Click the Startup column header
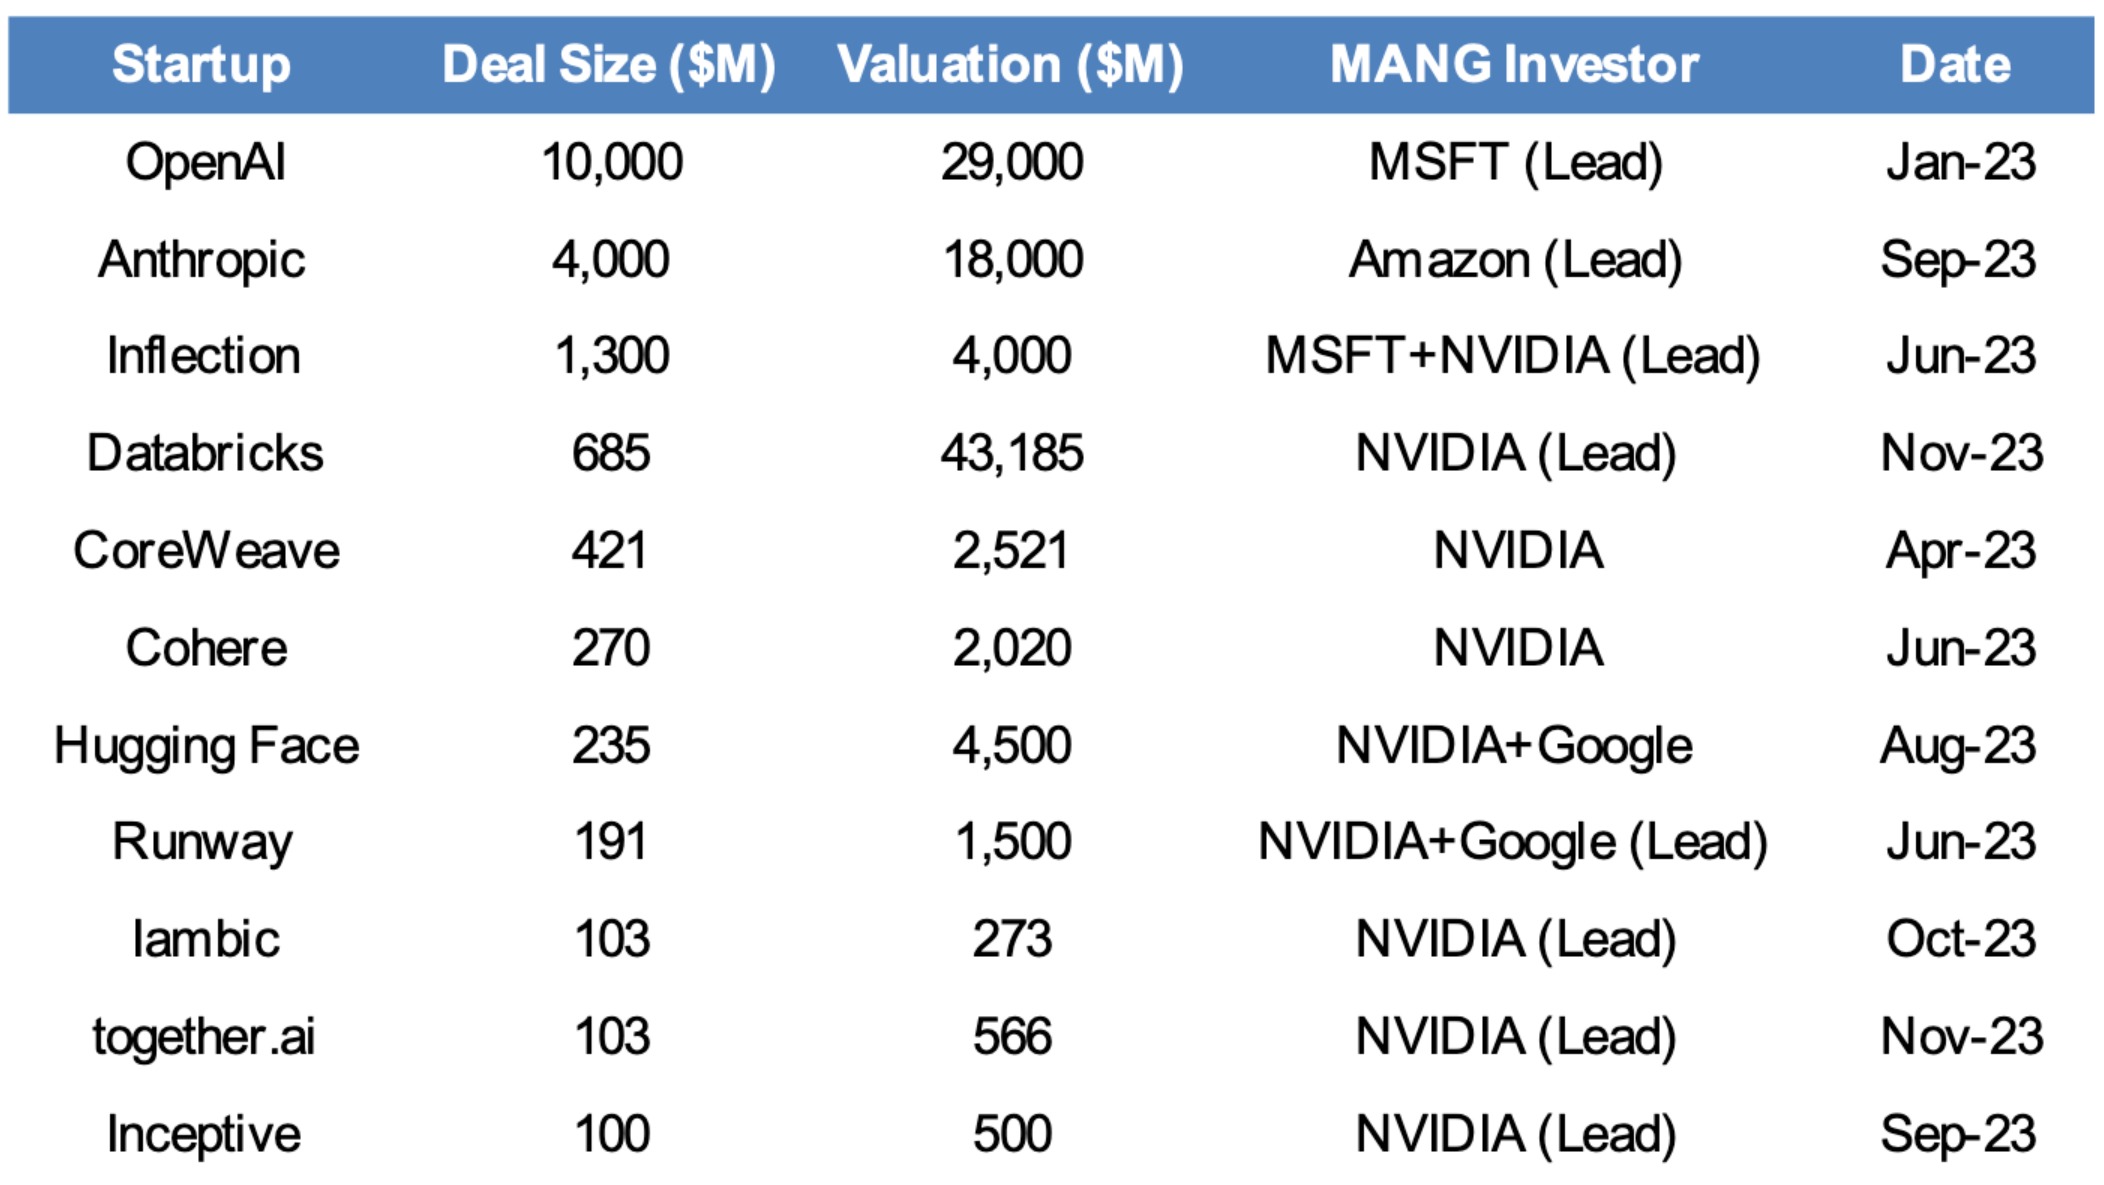2104x1185 pixels. tap(201, 65)
